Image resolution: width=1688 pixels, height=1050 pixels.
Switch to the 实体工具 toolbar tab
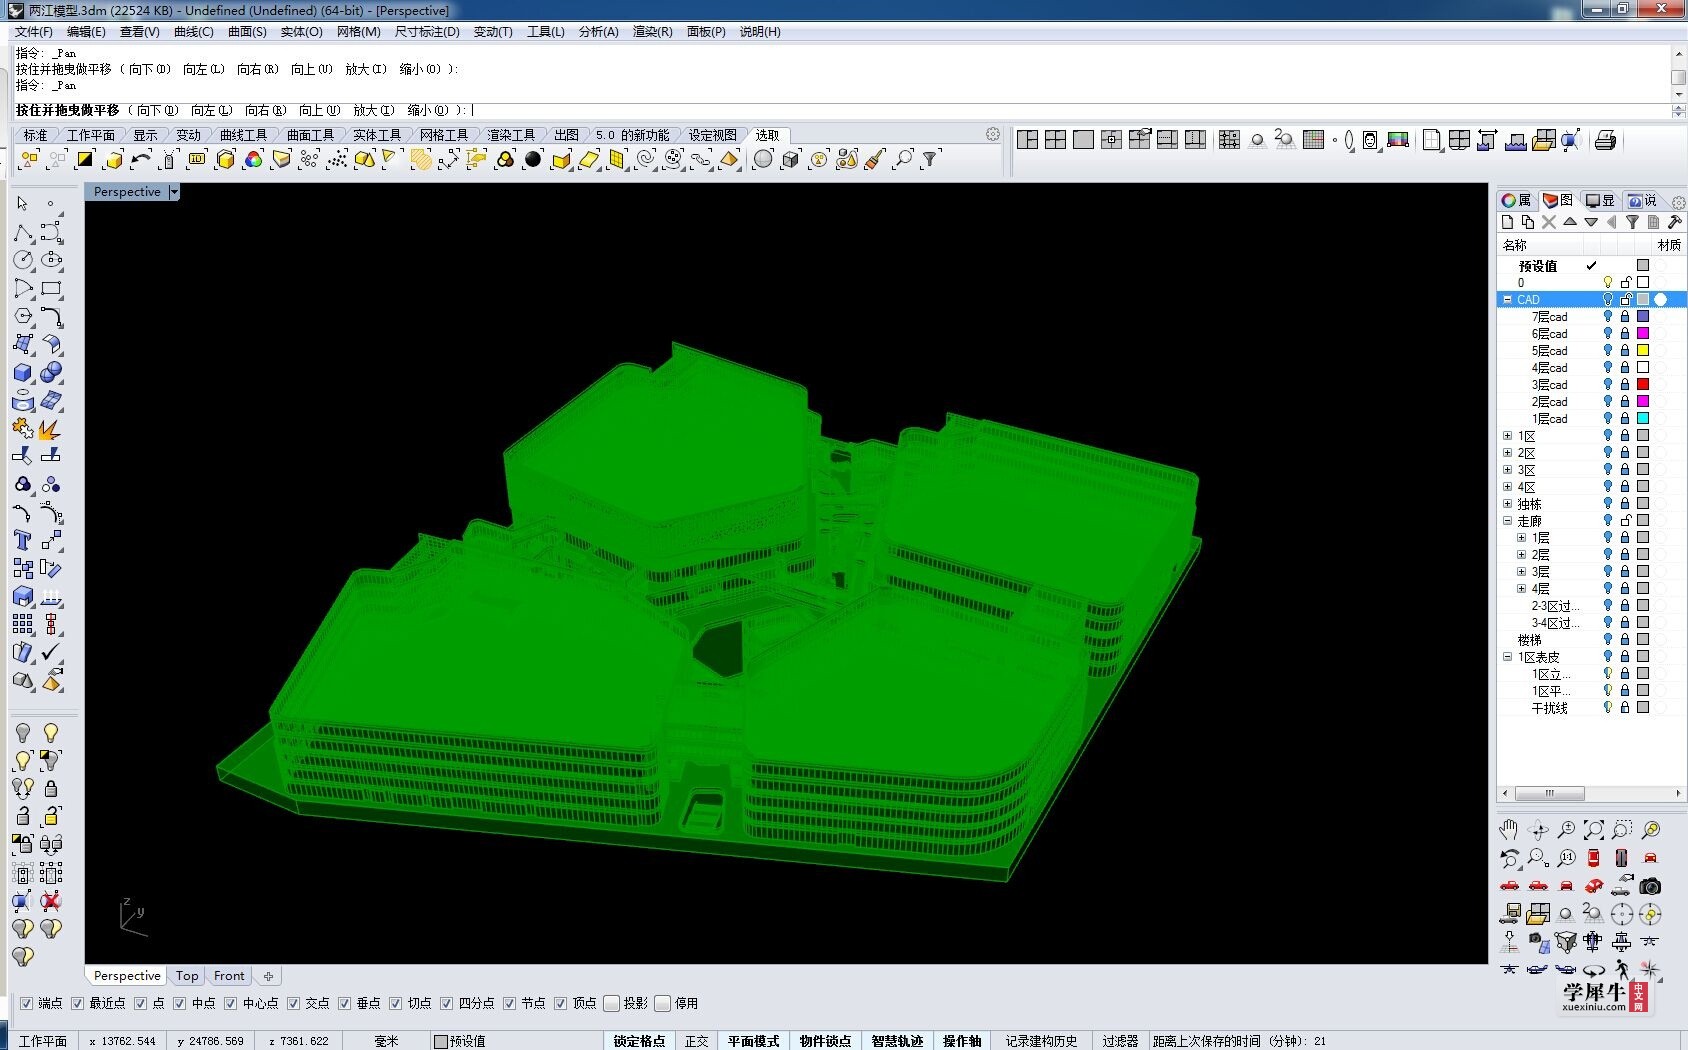click(x=377, y=135)
